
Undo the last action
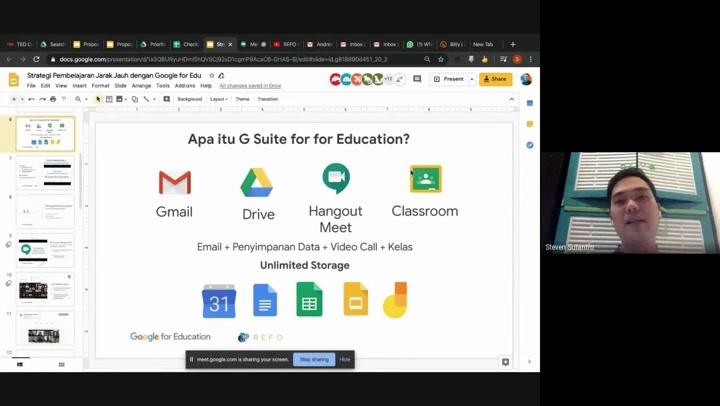(31, 99)
